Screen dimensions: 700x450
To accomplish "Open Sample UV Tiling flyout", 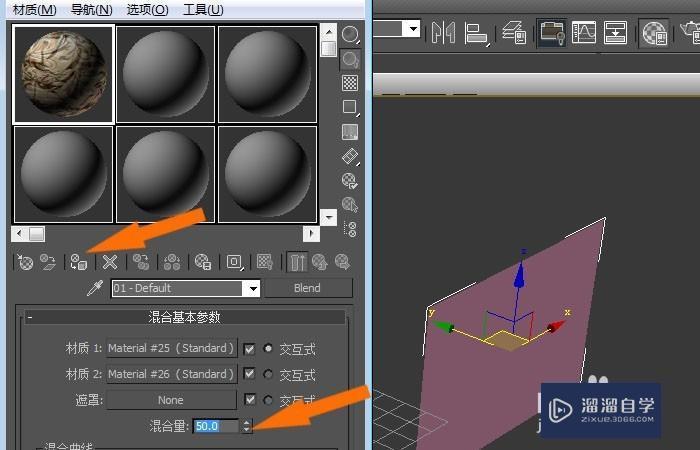I will pyautogui.click(x=350, y=108).
